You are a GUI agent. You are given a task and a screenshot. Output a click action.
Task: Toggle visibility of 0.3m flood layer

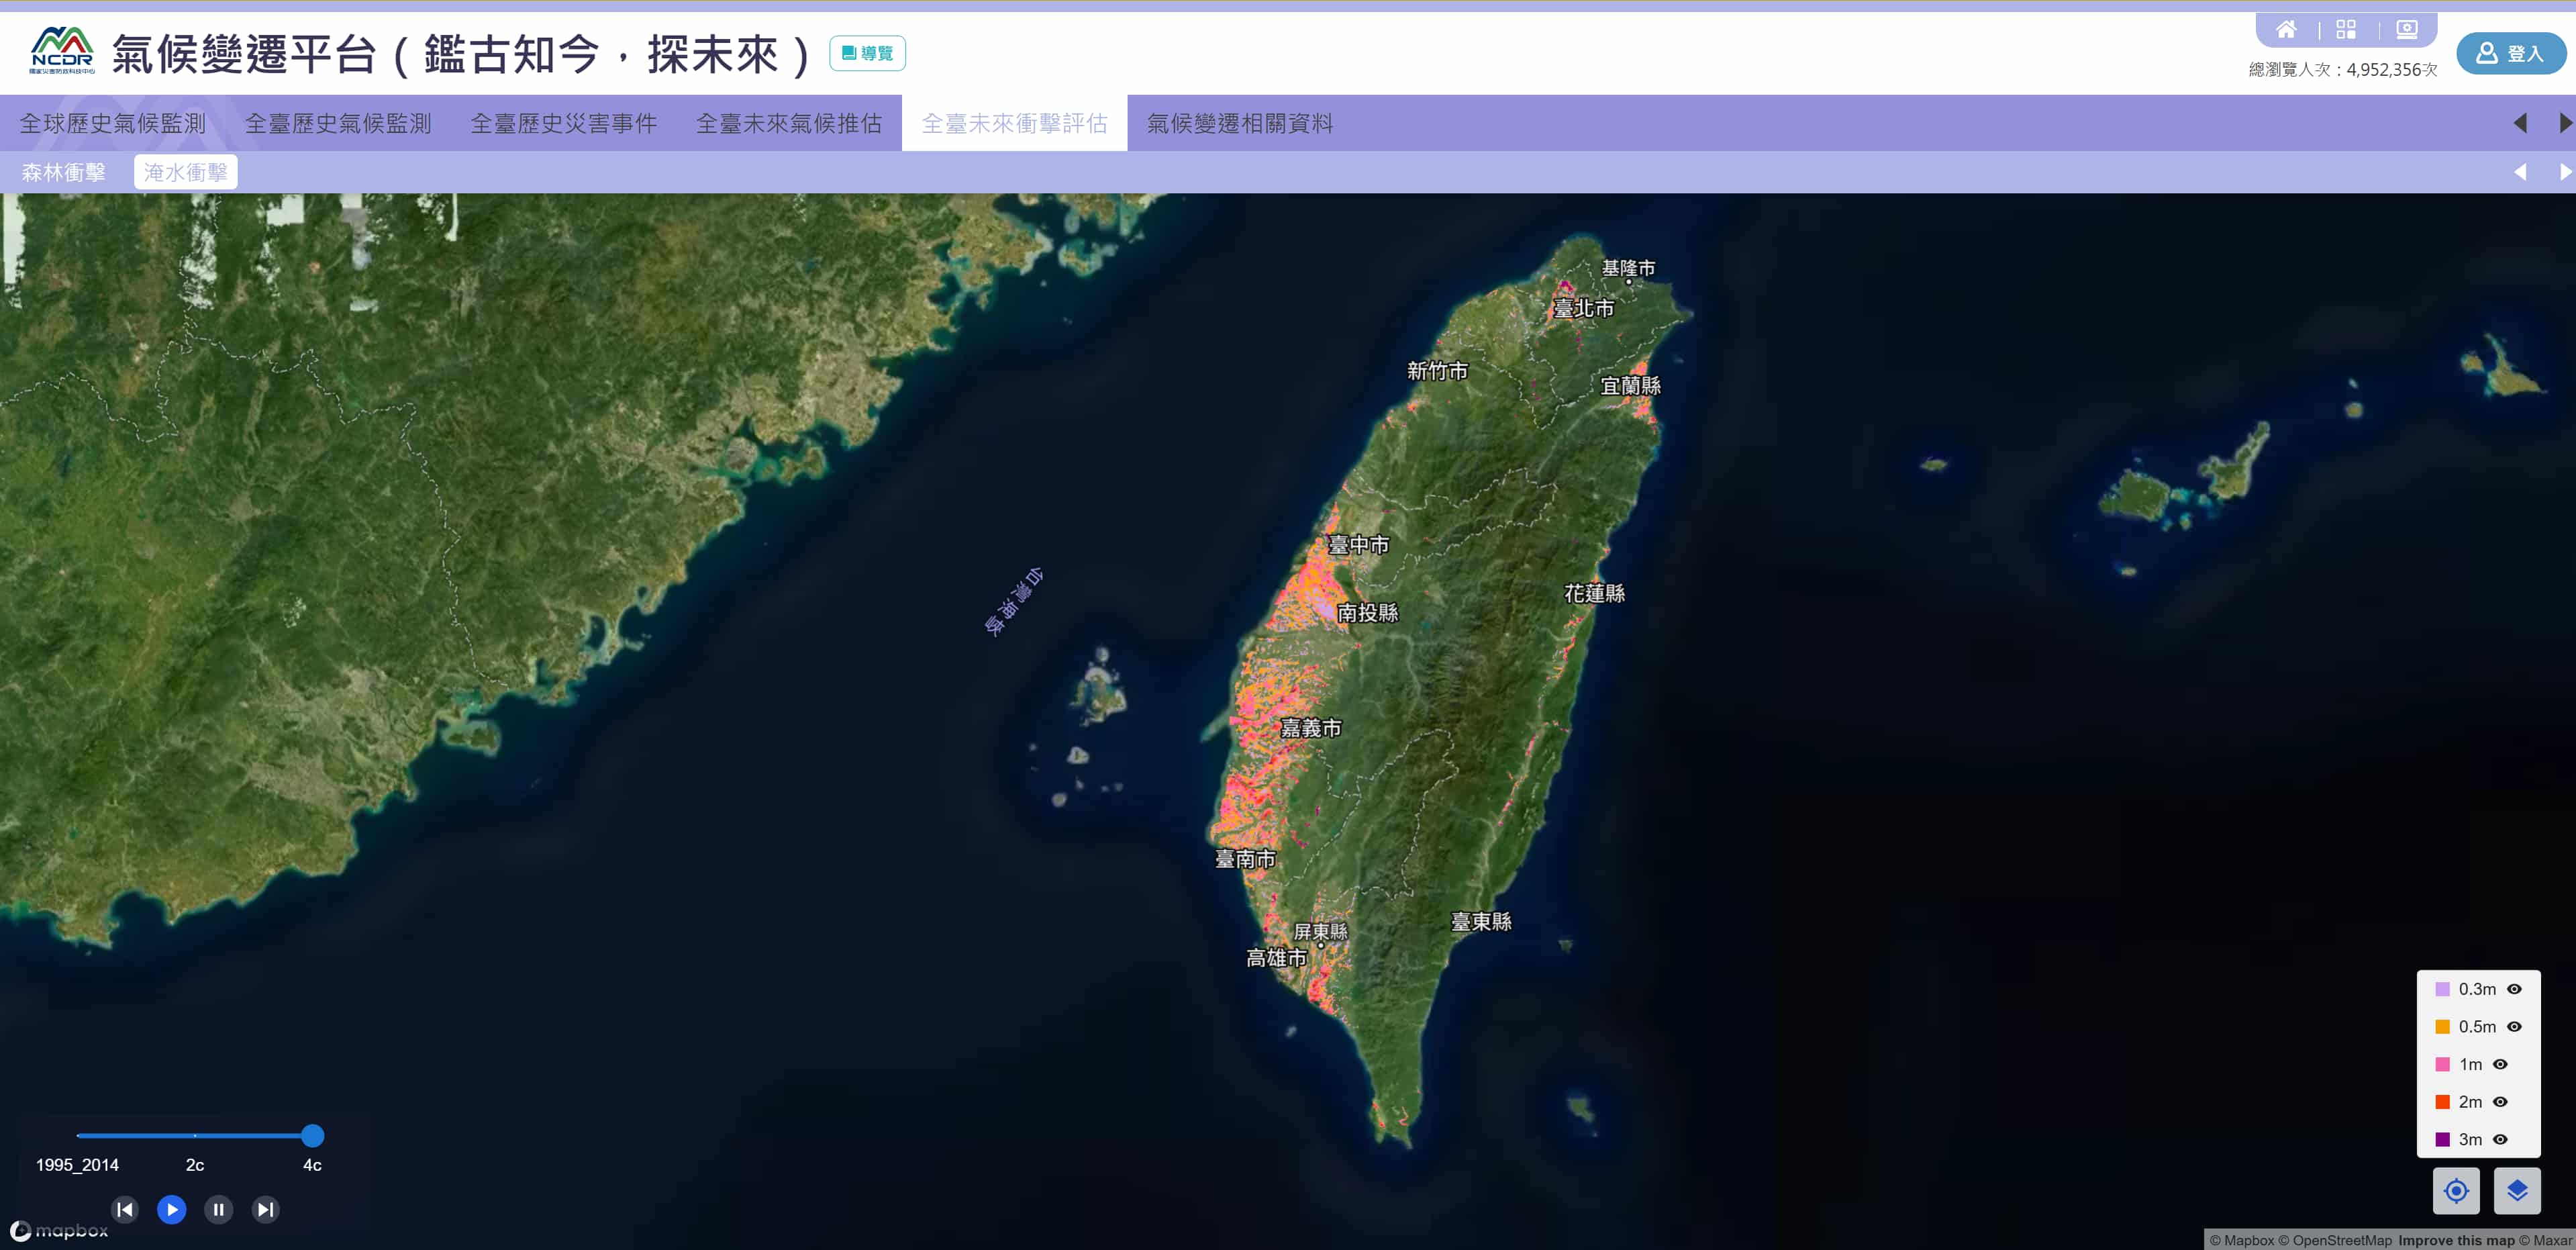[2514, 989]
